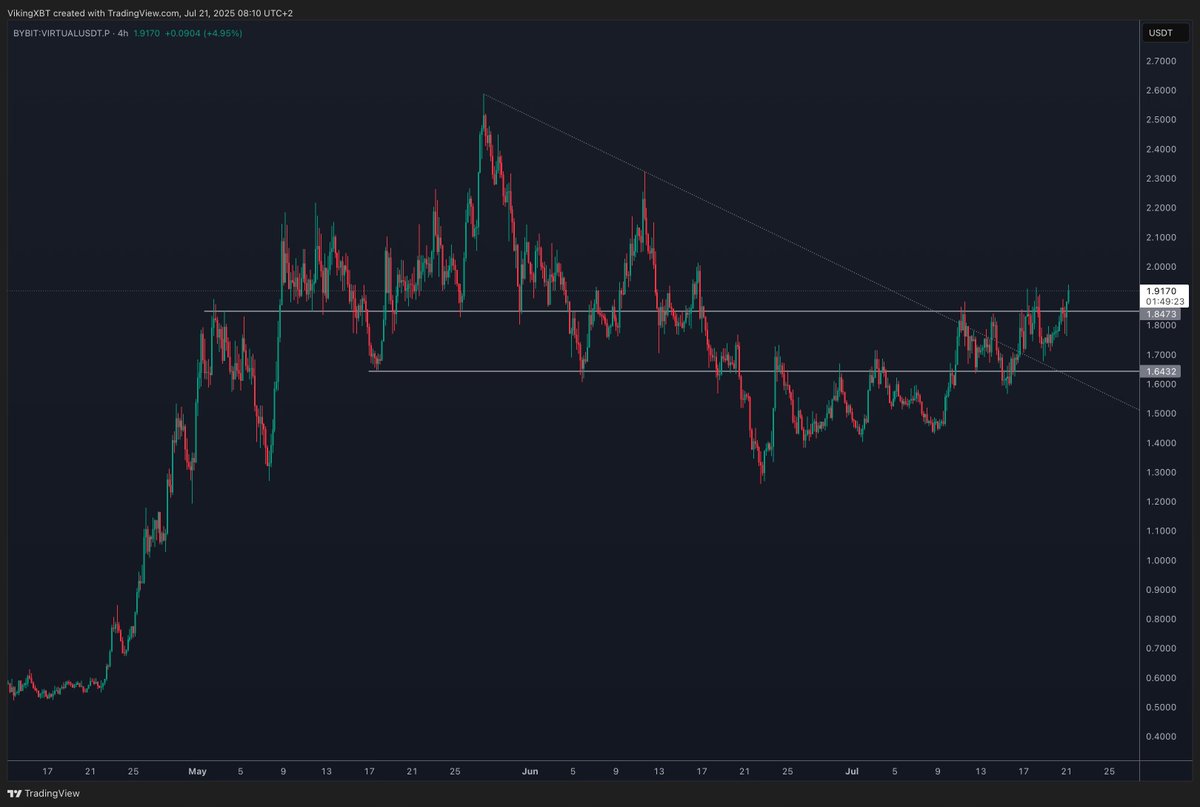The height and width of the screenshot is (807, 1200).
Task: Click the 0.4000 price axis label
Action: (x=1160, y=737)
